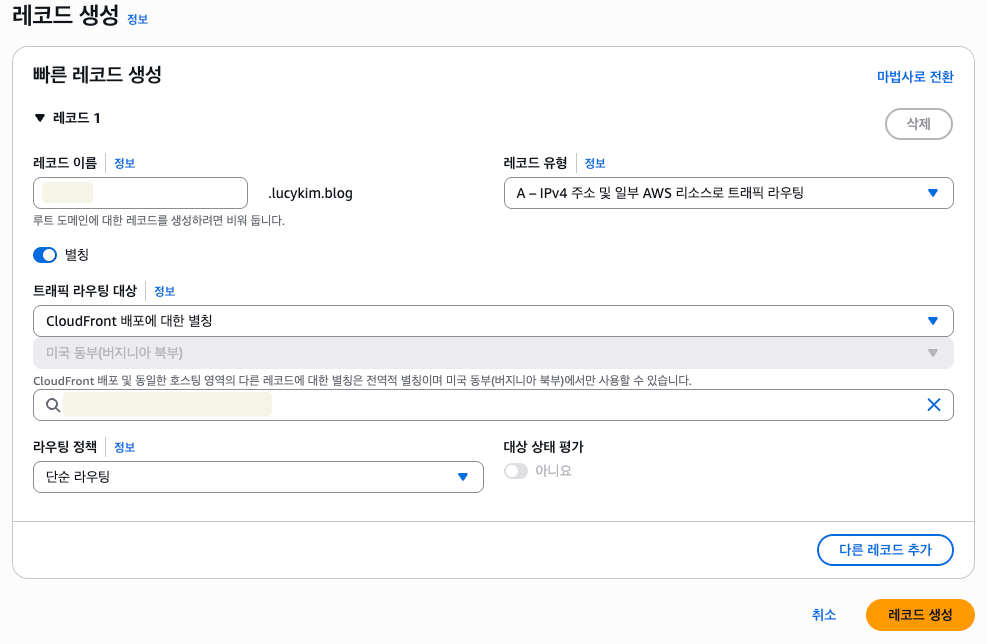The width and height of the screenshot is (987, 644).
Task: Open the 단순 라우팅 policy dropdown
Action: point(258,477)
